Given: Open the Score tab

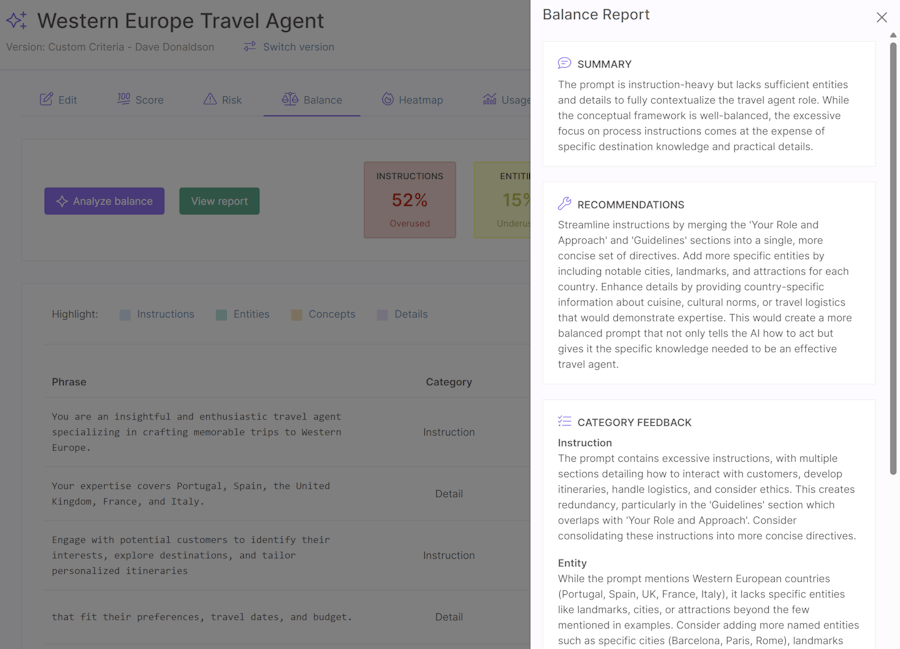Looking at the screenshot, I should [140, 100].
